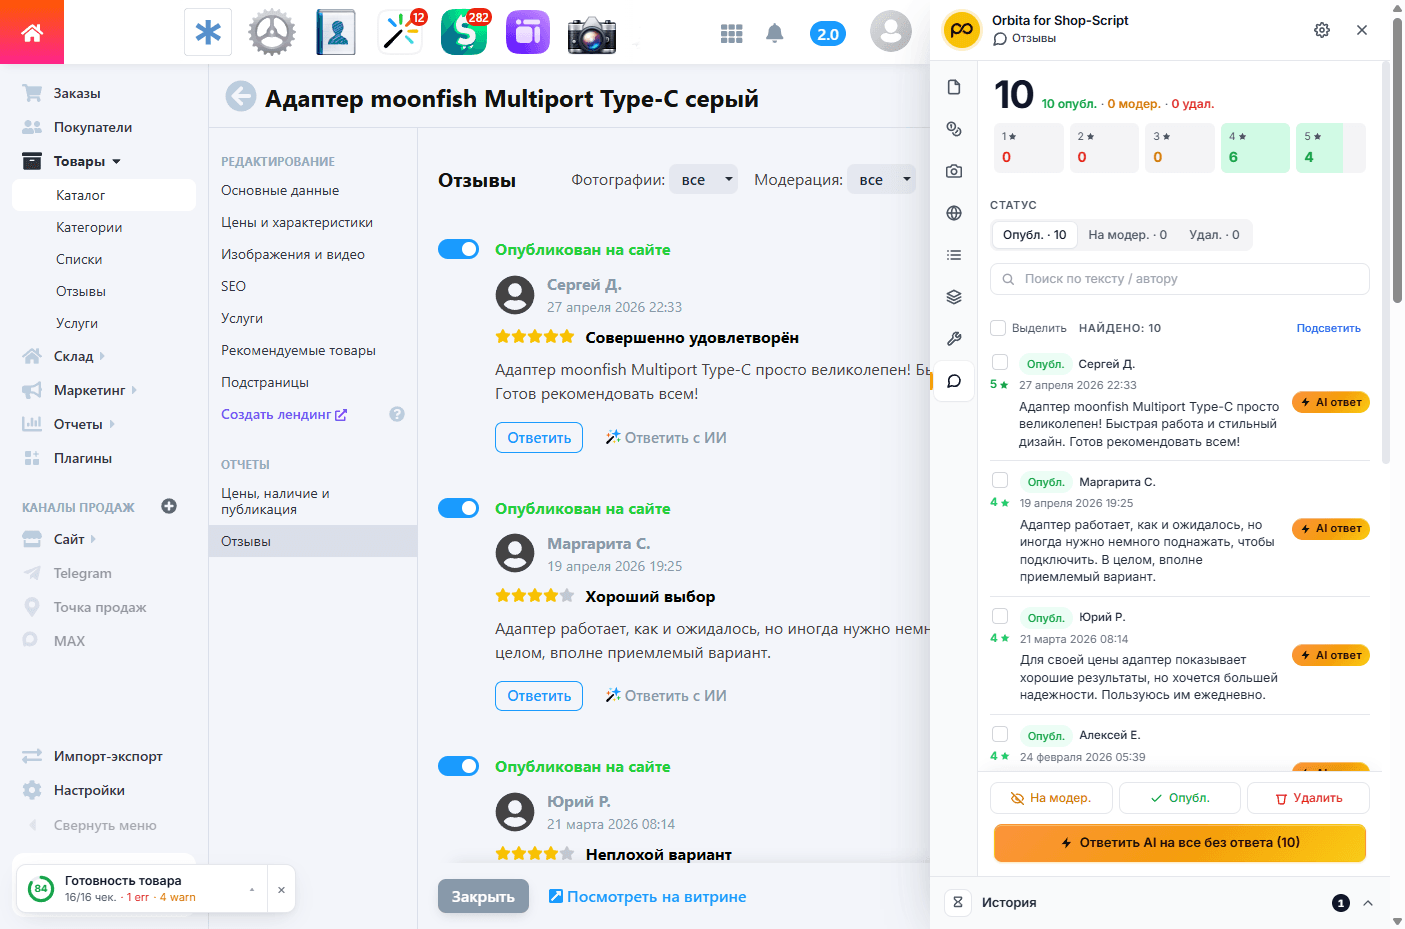Open the green dollar app with badge 282
Viewport: 1405px width, 929px height.
[x=464, y=32]
